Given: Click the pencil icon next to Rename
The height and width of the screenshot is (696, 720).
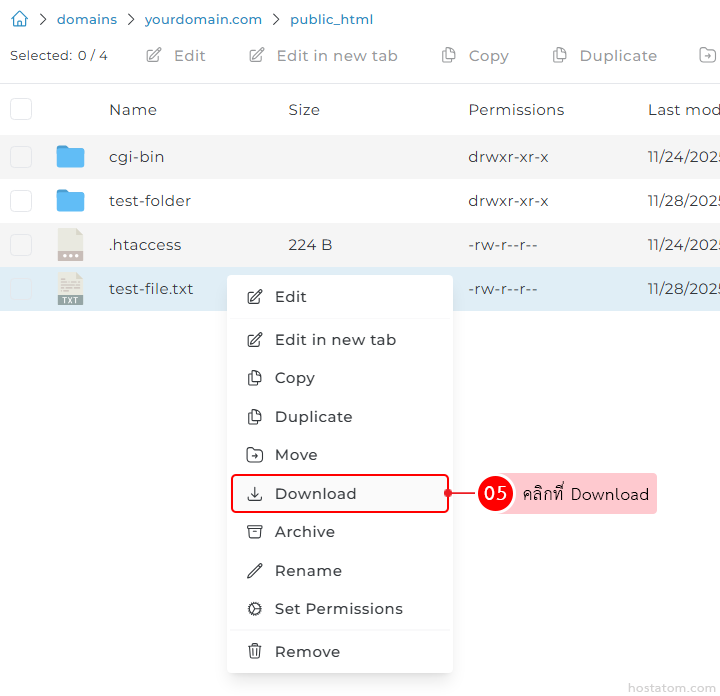Looking at the screenshot, I should [255, 571].
